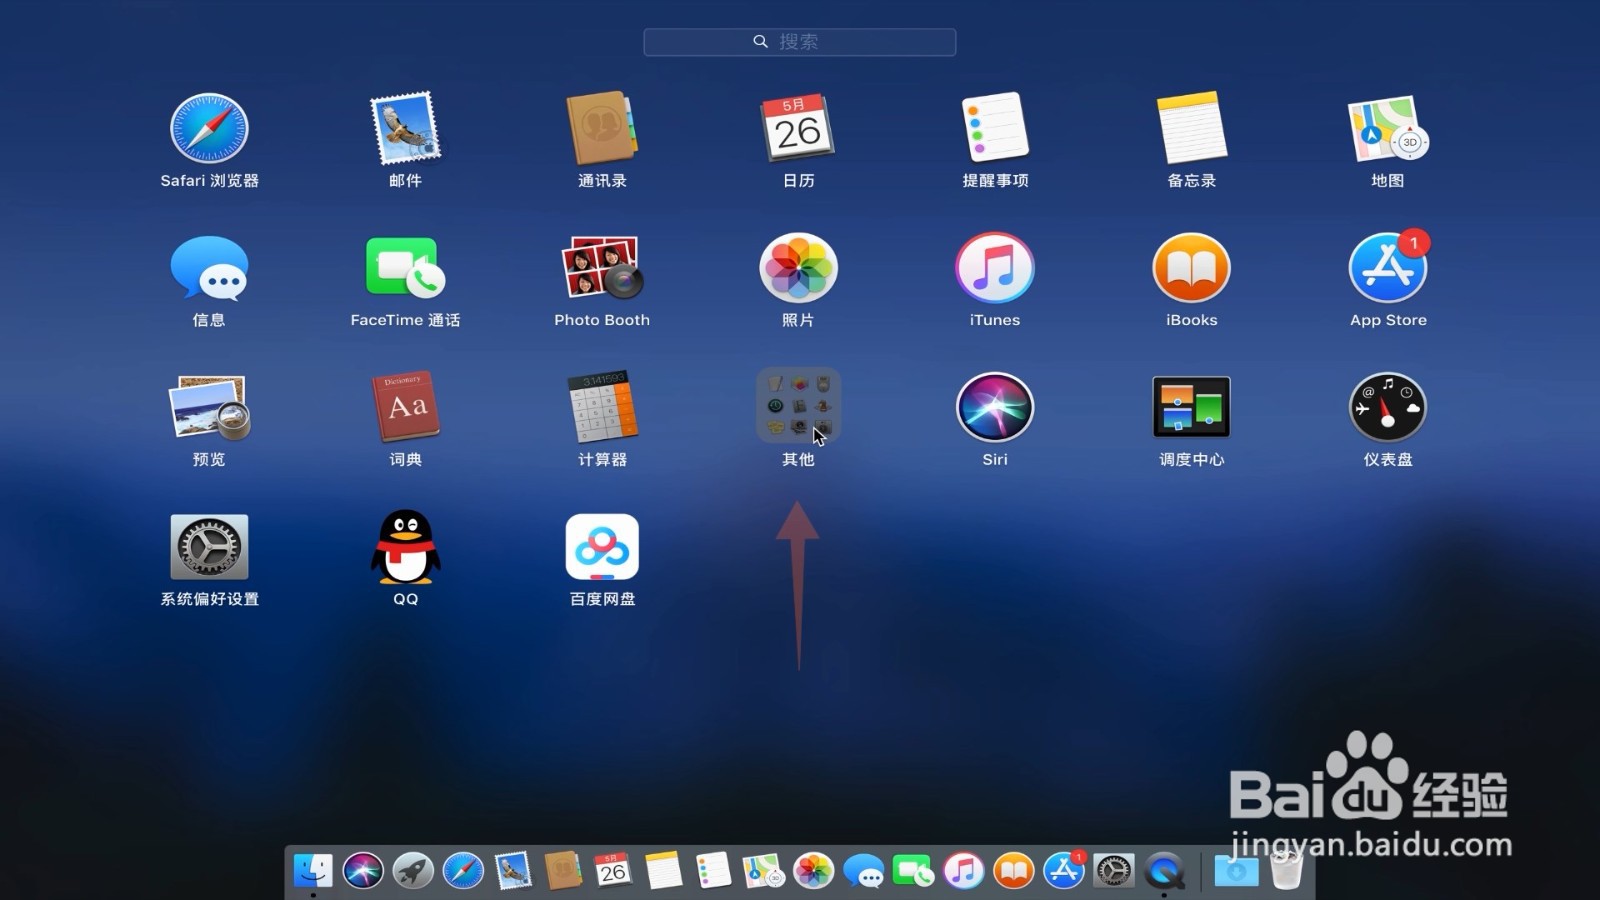The image size is (1600, 900).
Task: Open 百度网盘 (Baidu Netdisk) app
Action: [x=602, y=547]
